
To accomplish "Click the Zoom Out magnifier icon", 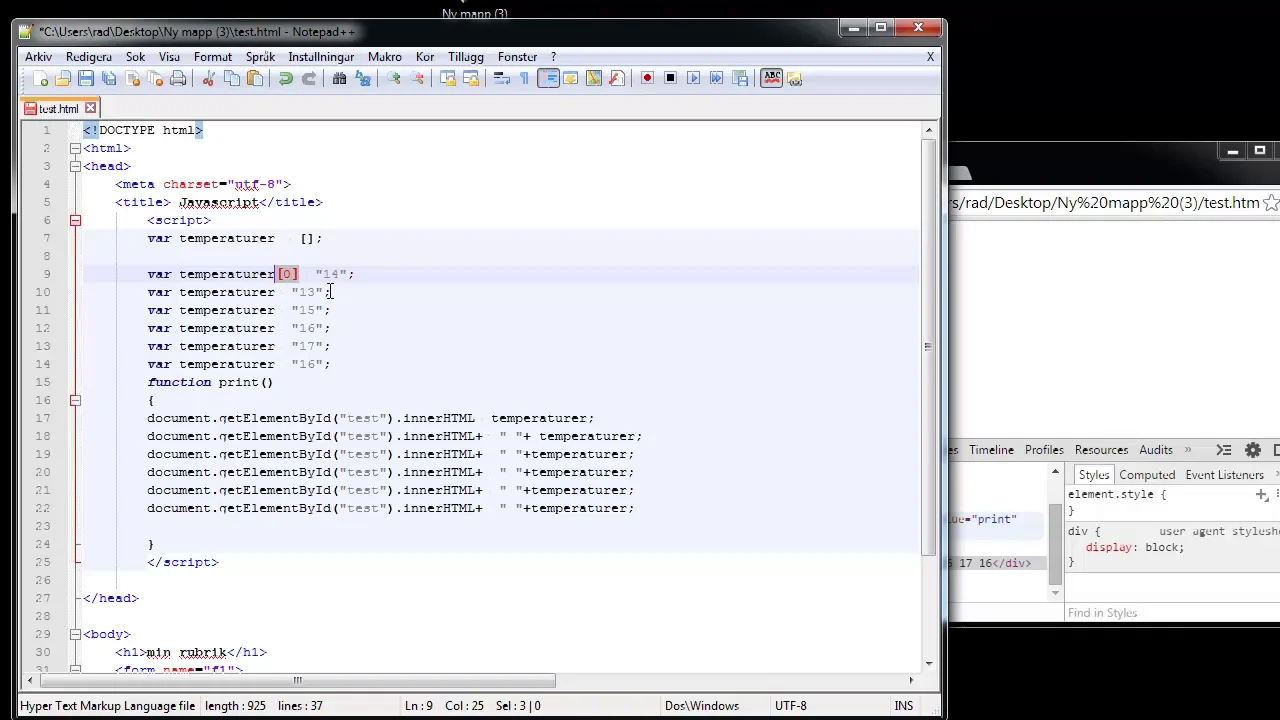I will coord(417,78).
